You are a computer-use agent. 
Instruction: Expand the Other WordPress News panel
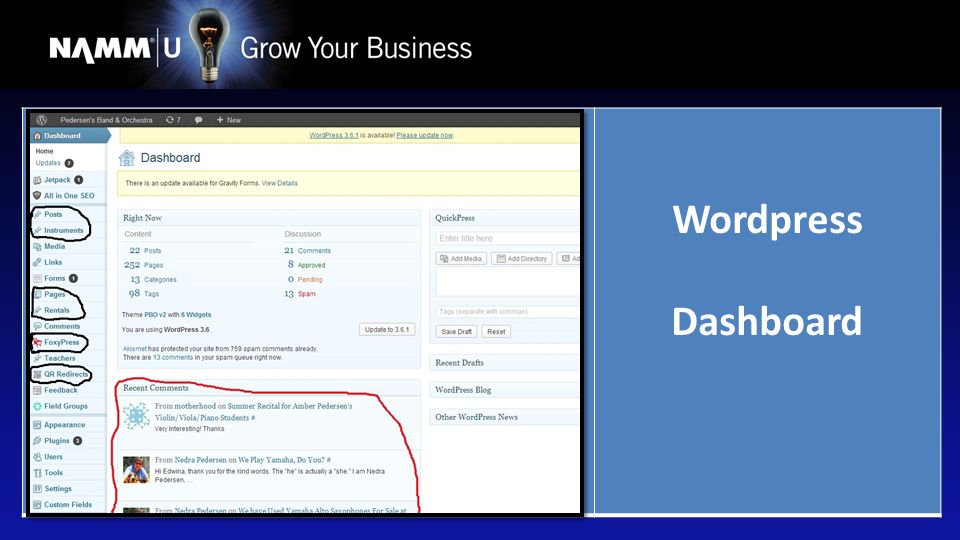pyautogui.click(x=504, y=417)
